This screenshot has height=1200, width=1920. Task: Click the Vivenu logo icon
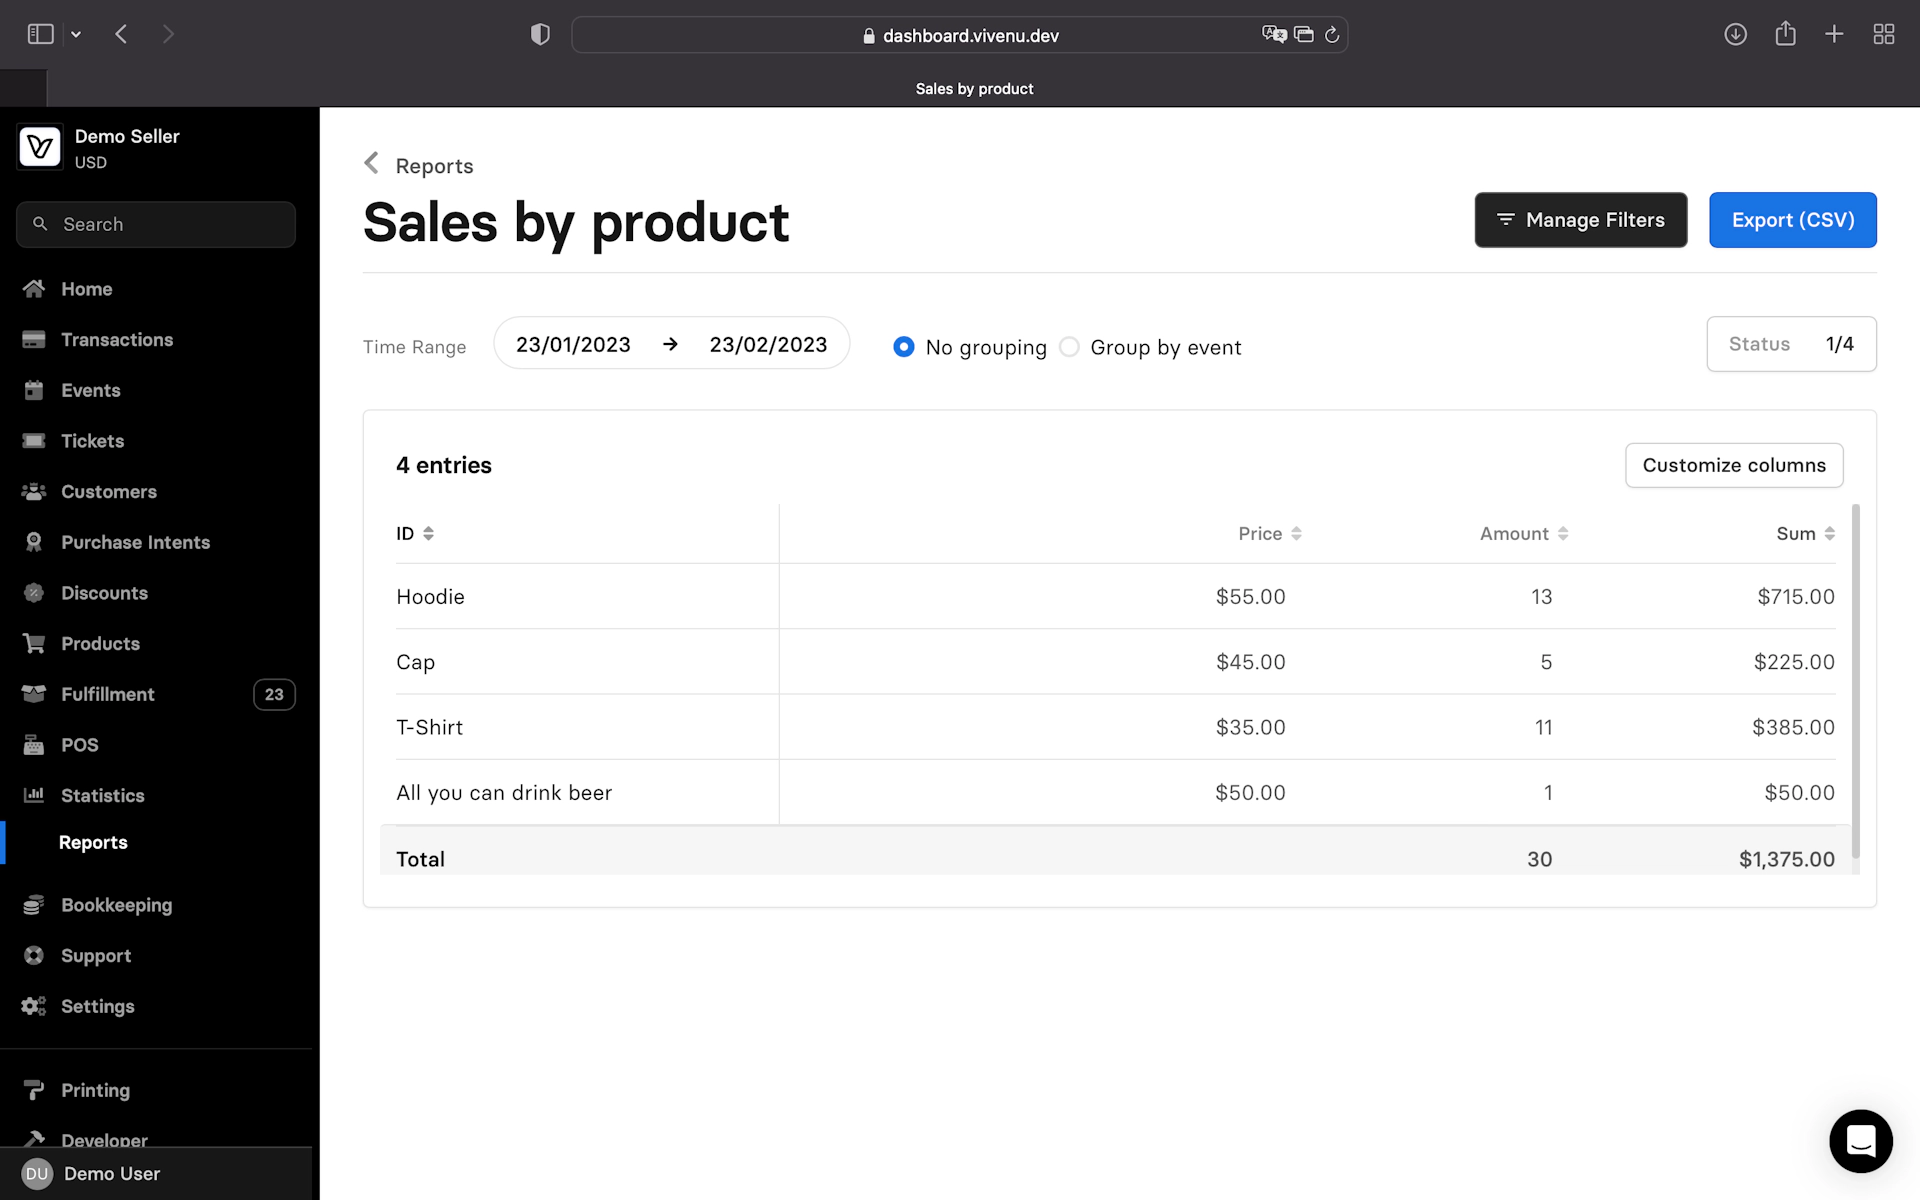pyautogui.click(x=40, y=148)
